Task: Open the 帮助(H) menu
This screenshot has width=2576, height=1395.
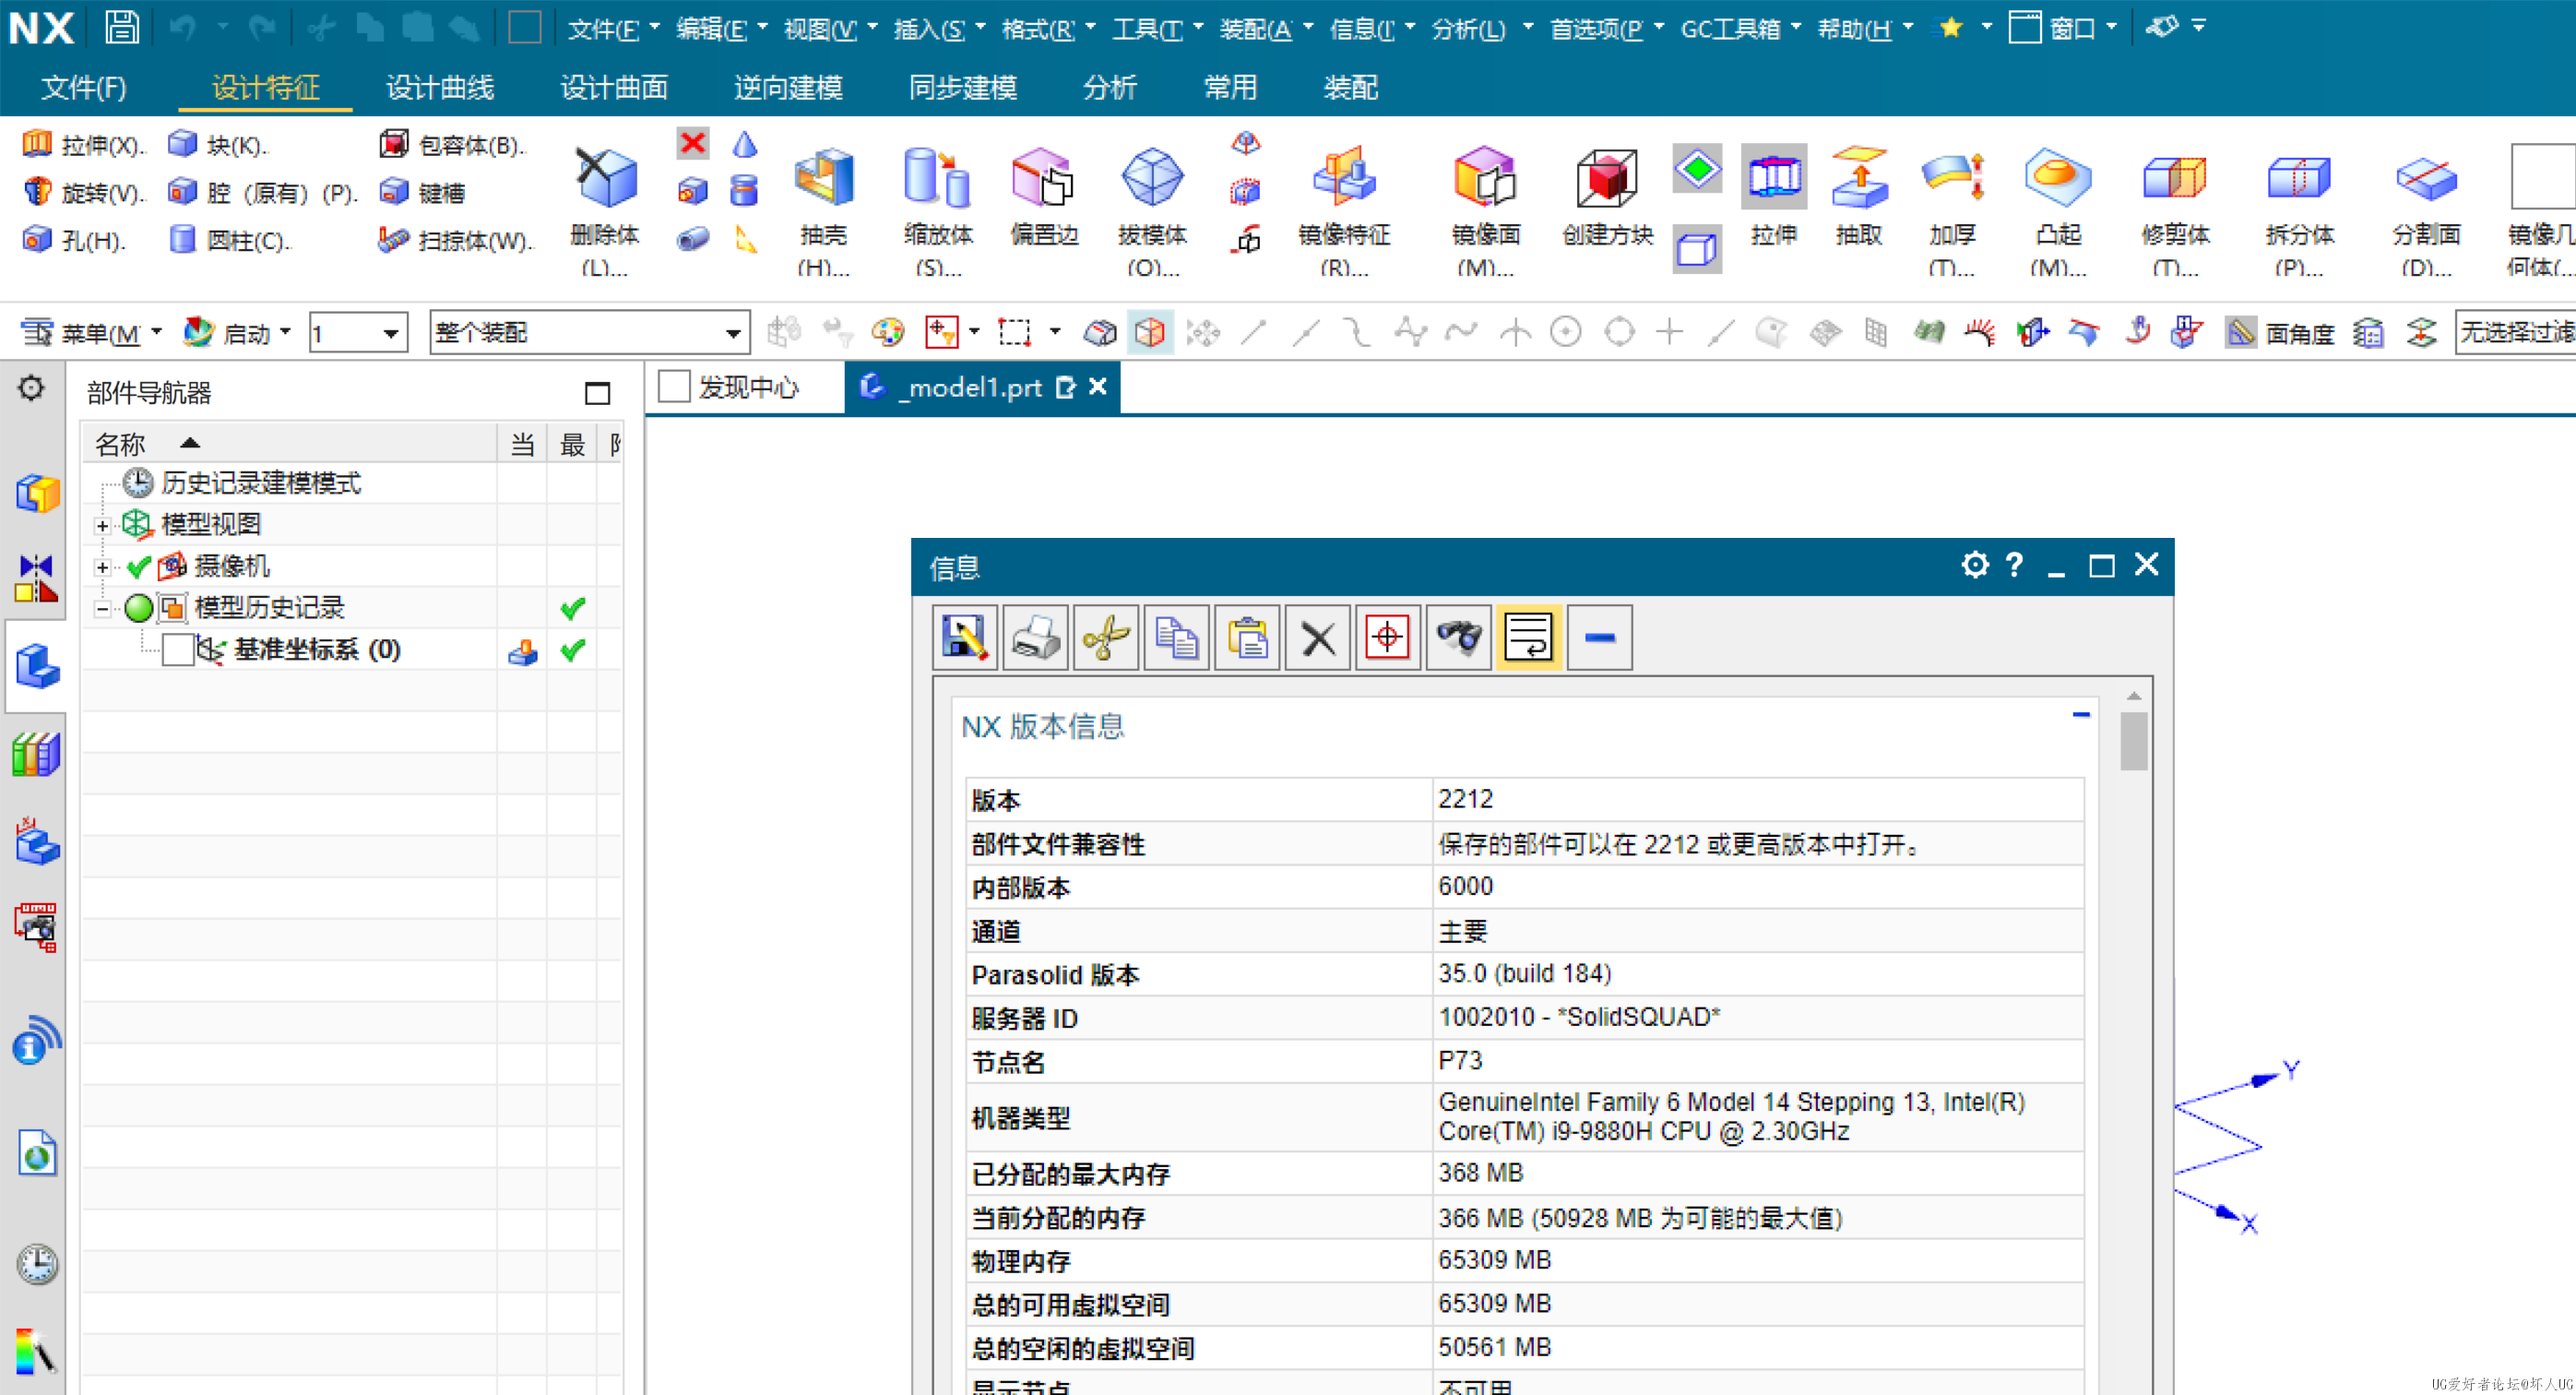Action: [1864, 28]
